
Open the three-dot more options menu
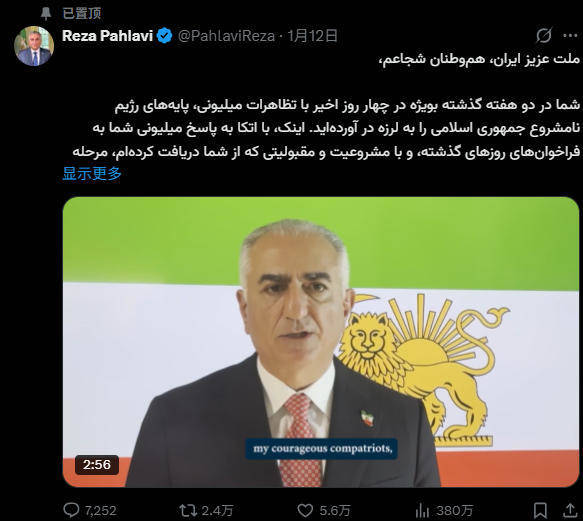pos(570,36)
